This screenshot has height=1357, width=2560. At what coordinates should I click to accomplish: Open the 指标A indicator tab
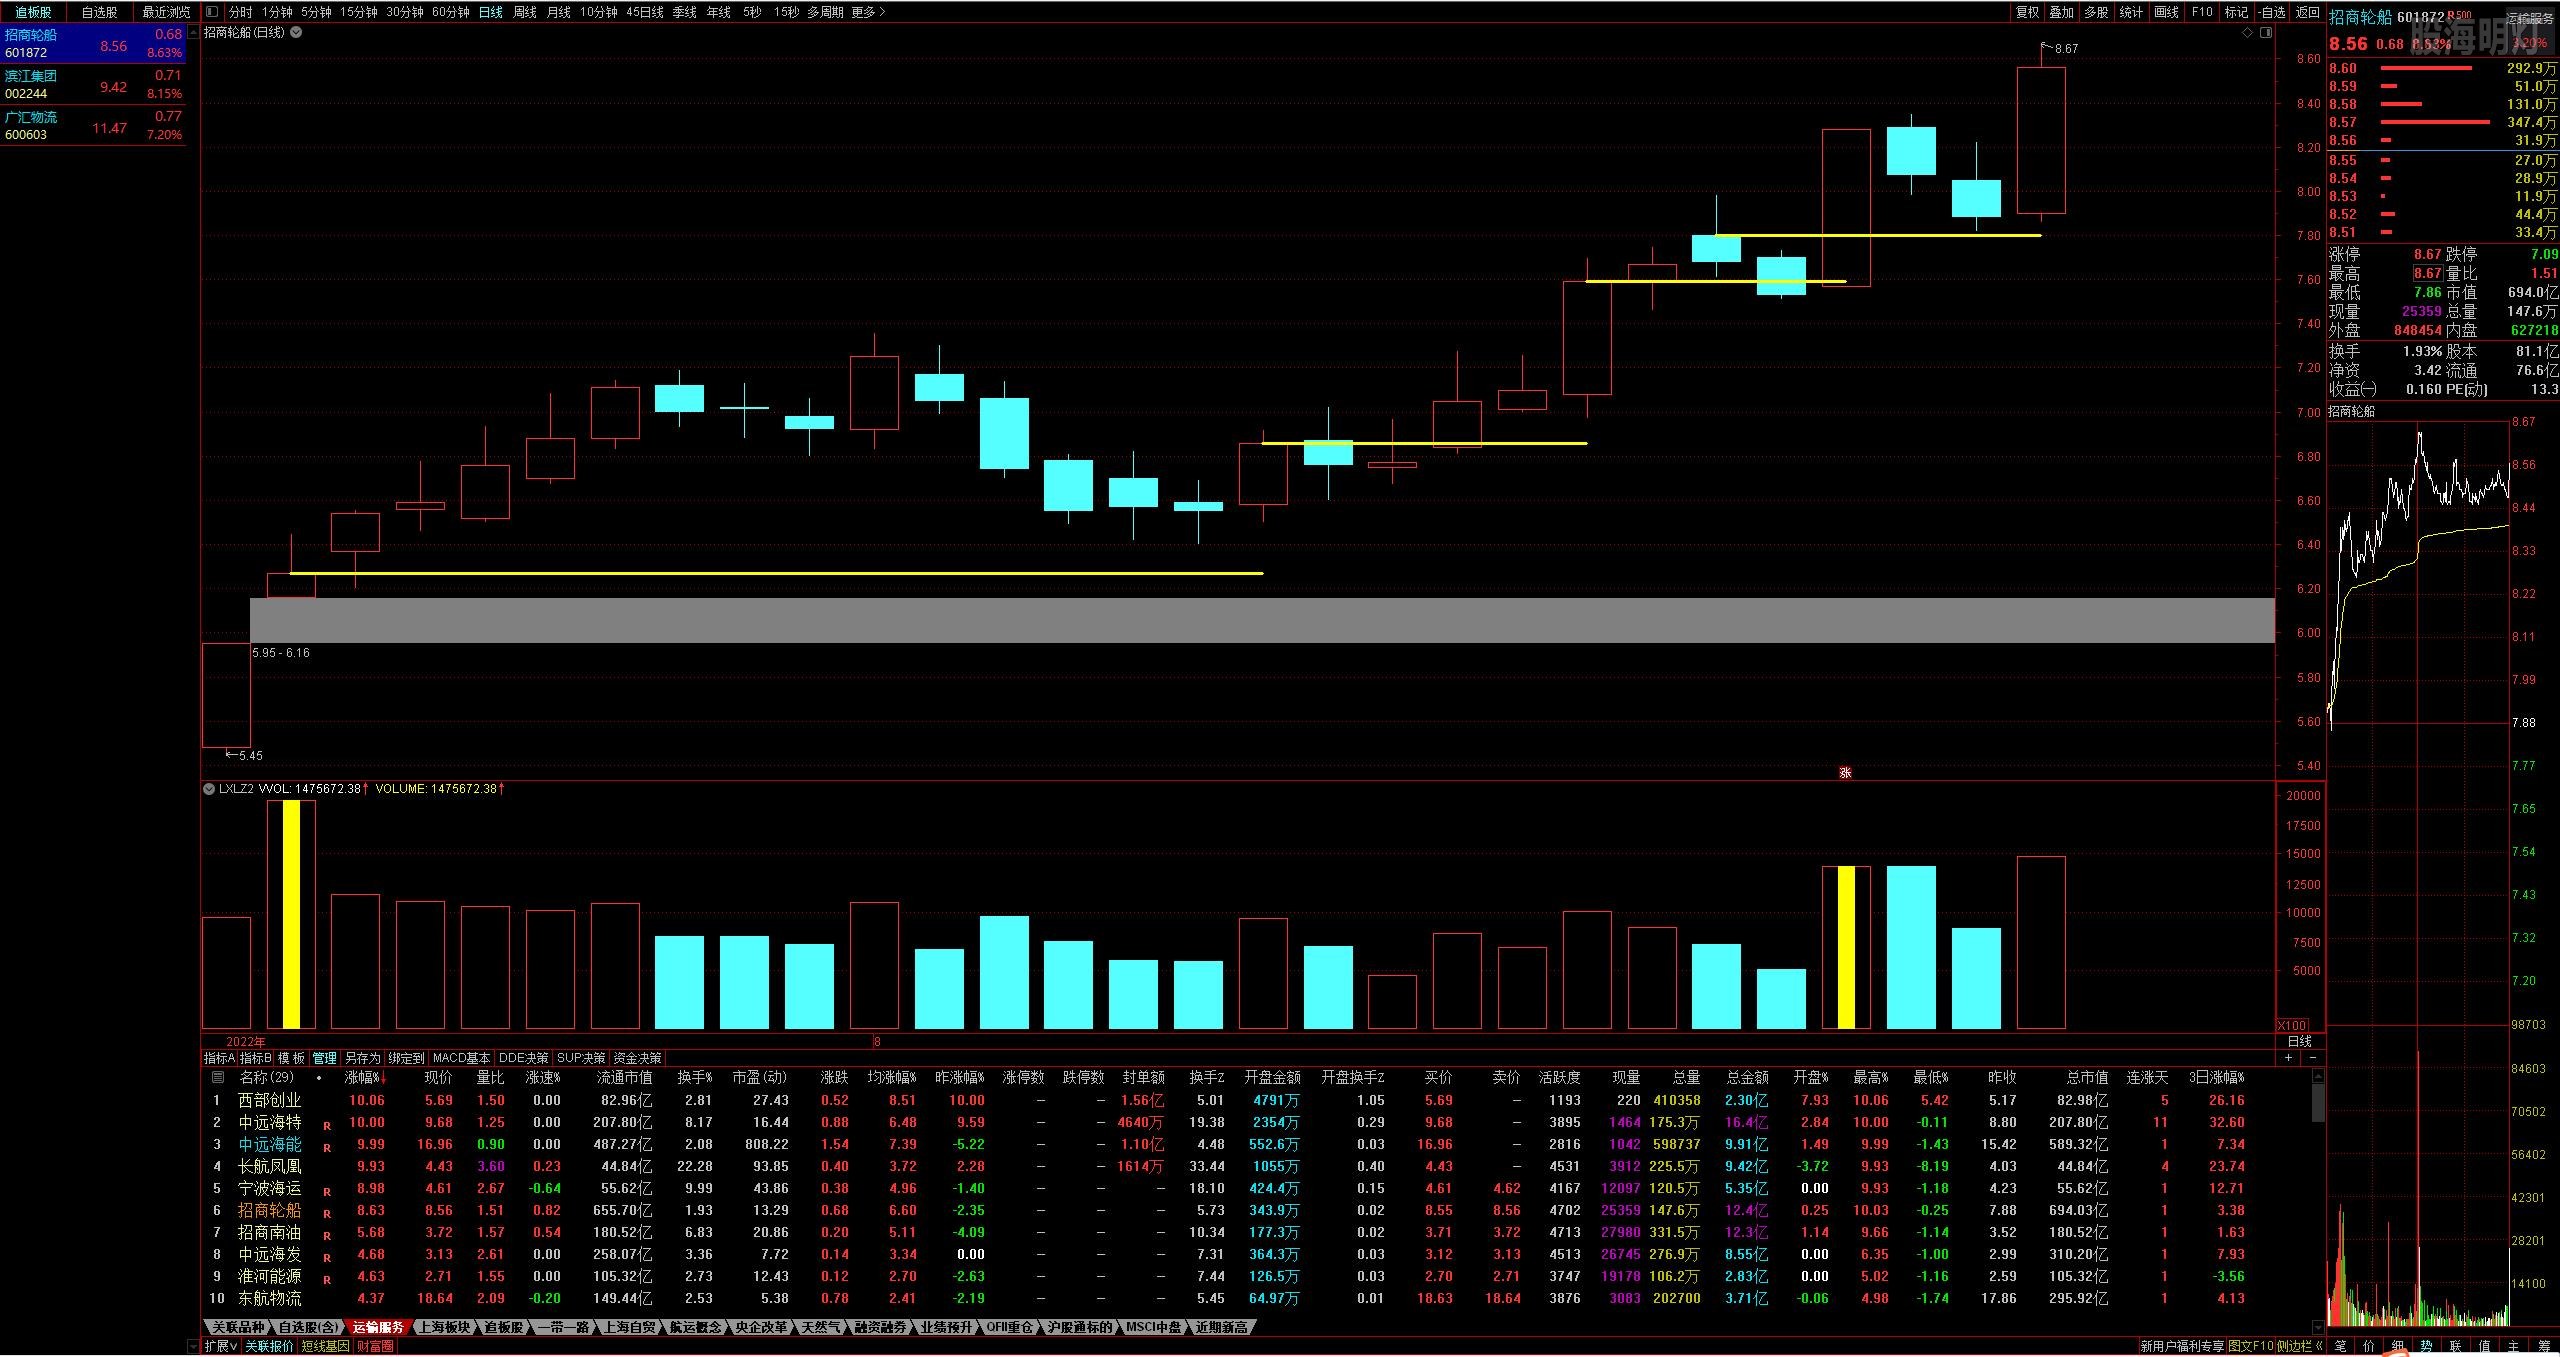coord(219,1058)
